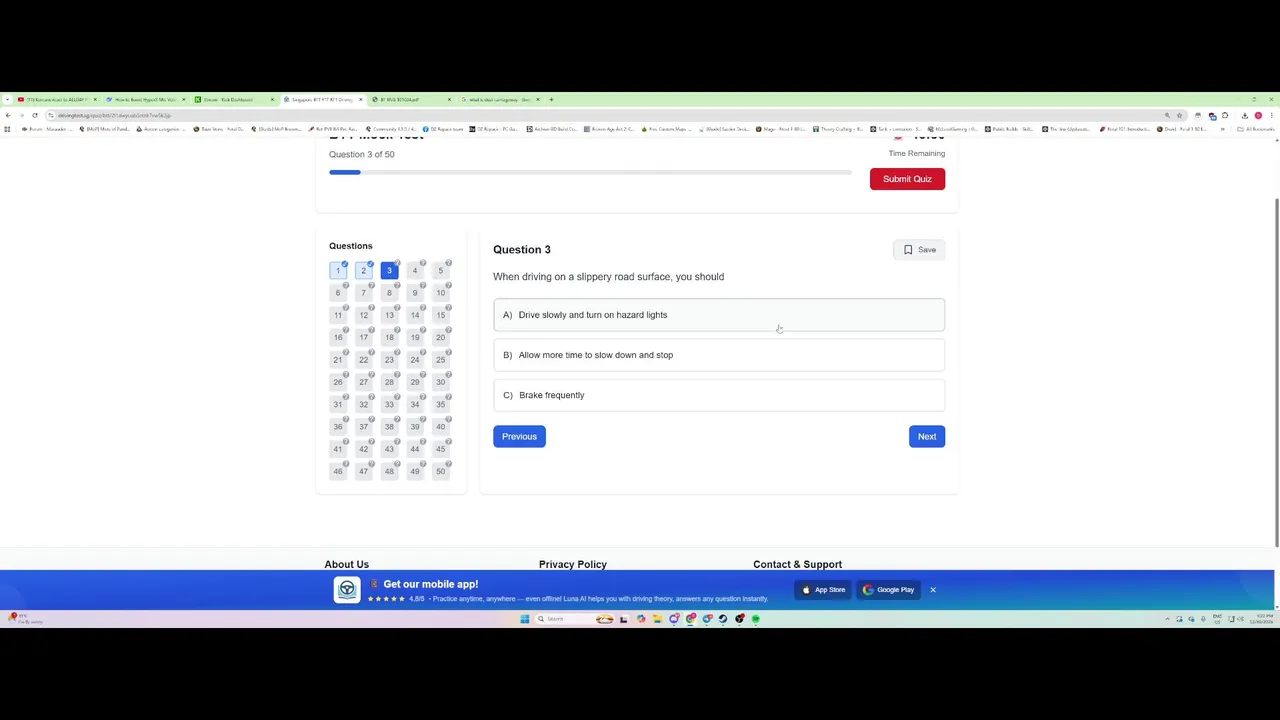Select answer C: Brake frequently

719,395
